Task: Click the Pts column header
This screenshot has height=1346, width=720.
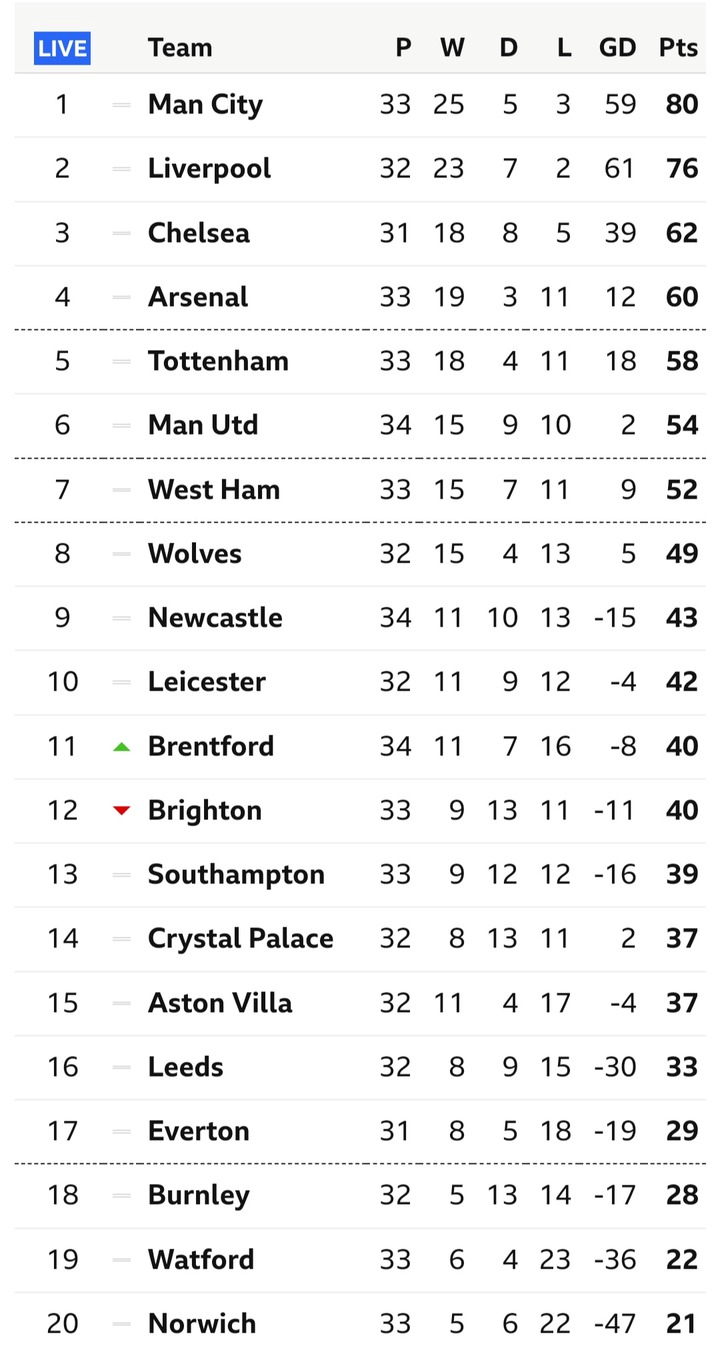Action: (678, 47)
